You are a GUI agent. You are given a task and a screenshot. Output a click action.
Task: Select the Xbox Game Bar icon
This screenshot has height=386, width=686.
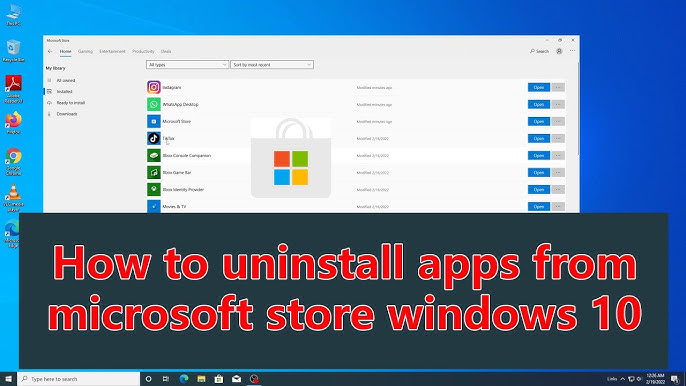154,172
